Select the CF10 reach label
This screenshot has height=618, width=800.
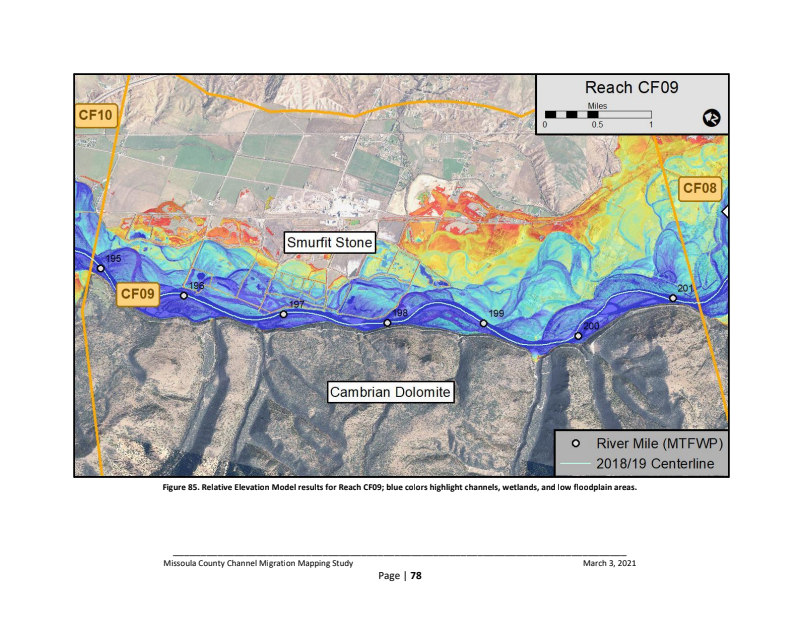97,115
